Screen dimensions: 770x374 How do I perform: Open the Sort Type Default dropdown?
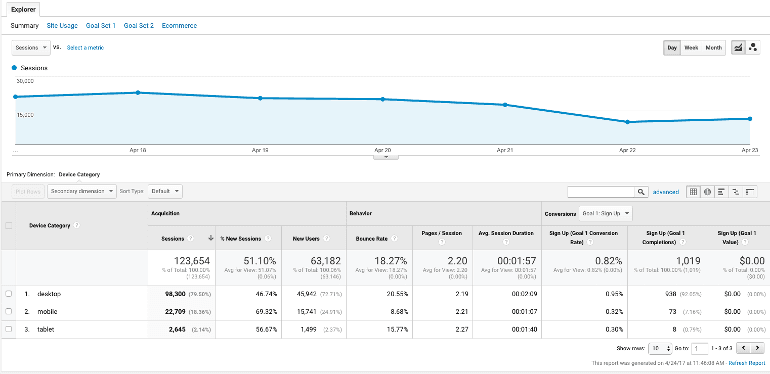point(165,191)
